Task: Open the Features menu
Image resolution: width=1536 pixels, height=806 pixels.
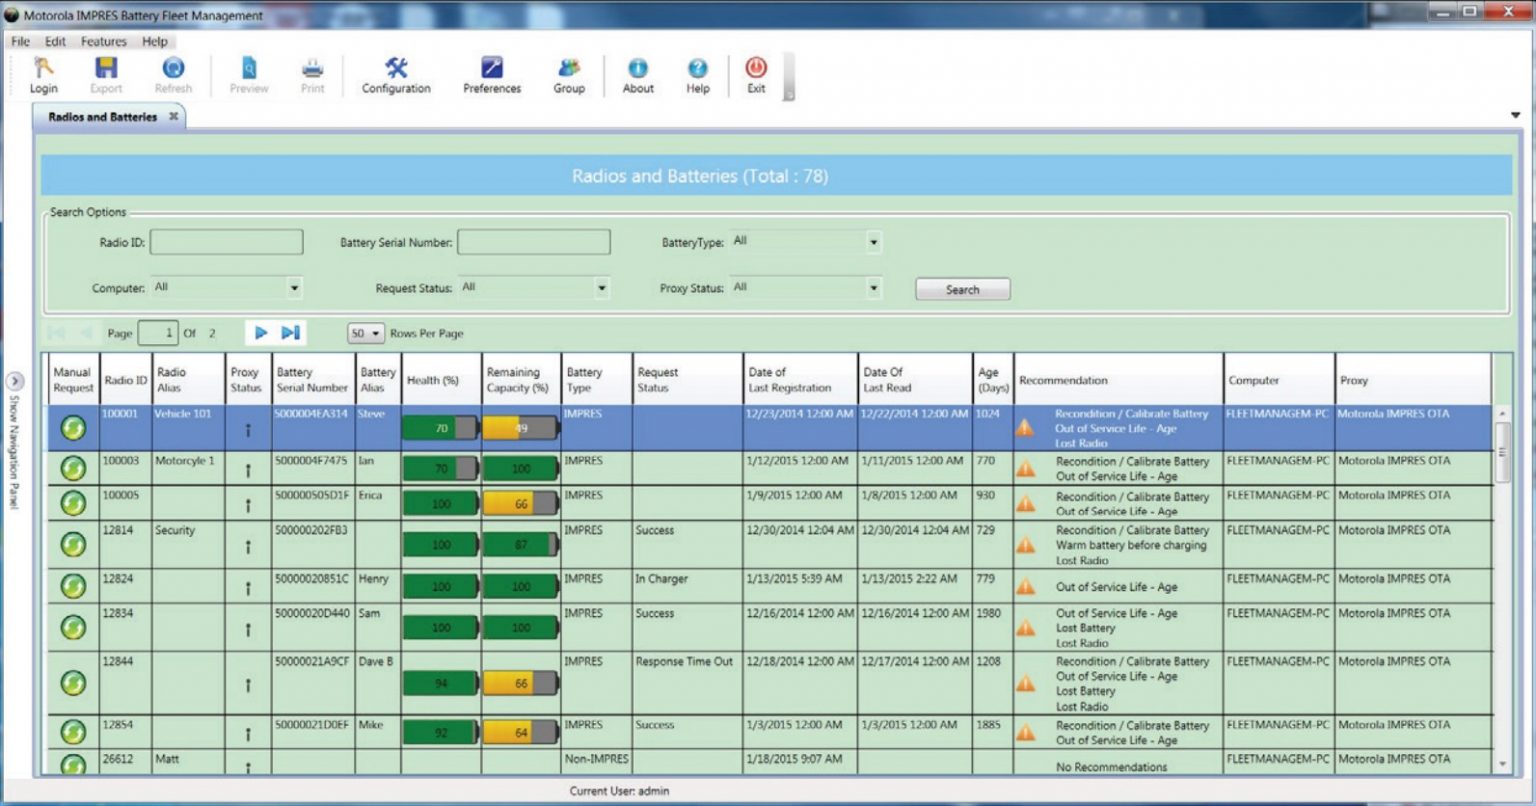Action: pos(103,41)
